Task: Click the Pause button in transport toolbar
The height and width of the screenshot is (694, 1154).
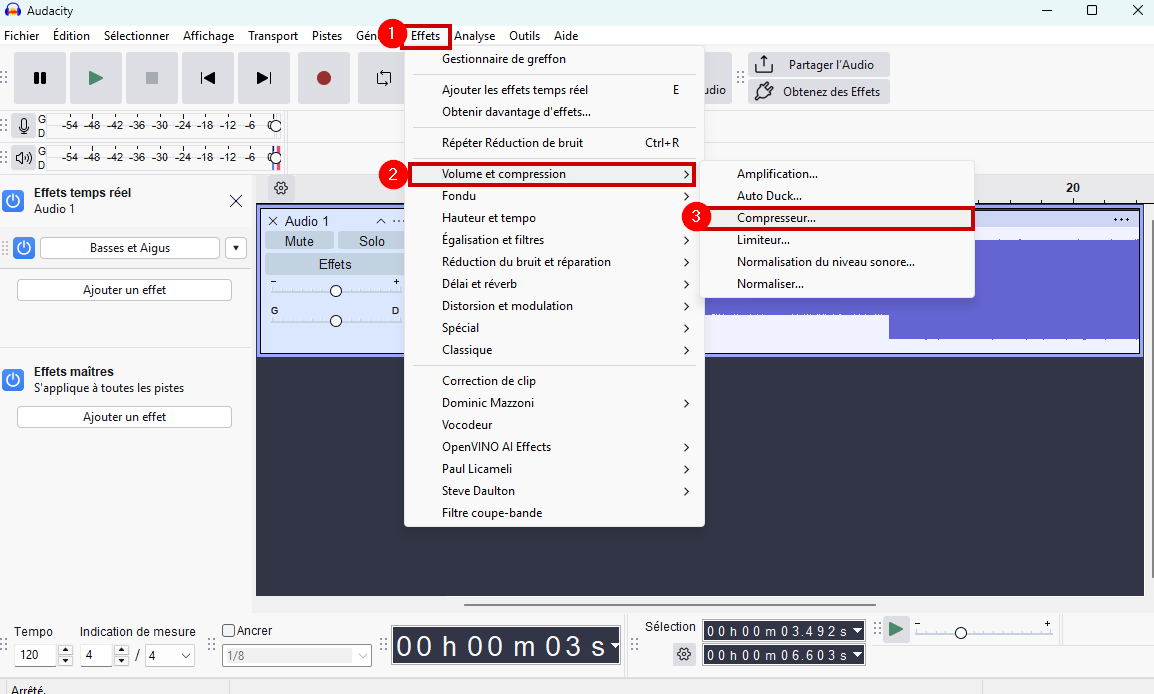Action: coord(40,78)
